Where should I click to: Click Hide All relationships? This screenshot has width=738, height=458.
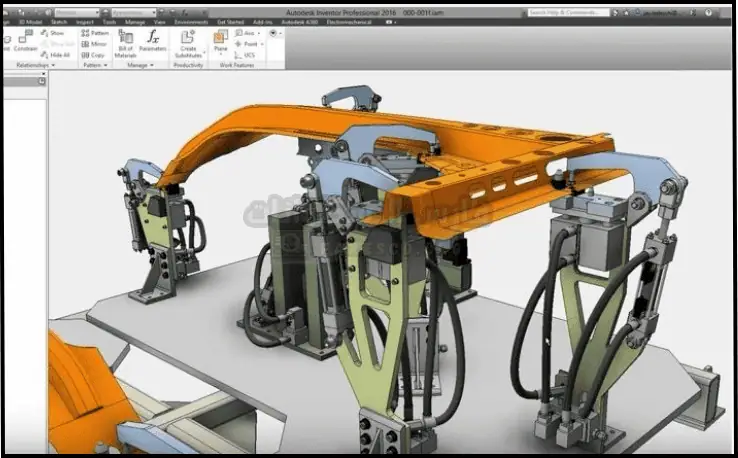pyautogui.click(x=57, y=54)
